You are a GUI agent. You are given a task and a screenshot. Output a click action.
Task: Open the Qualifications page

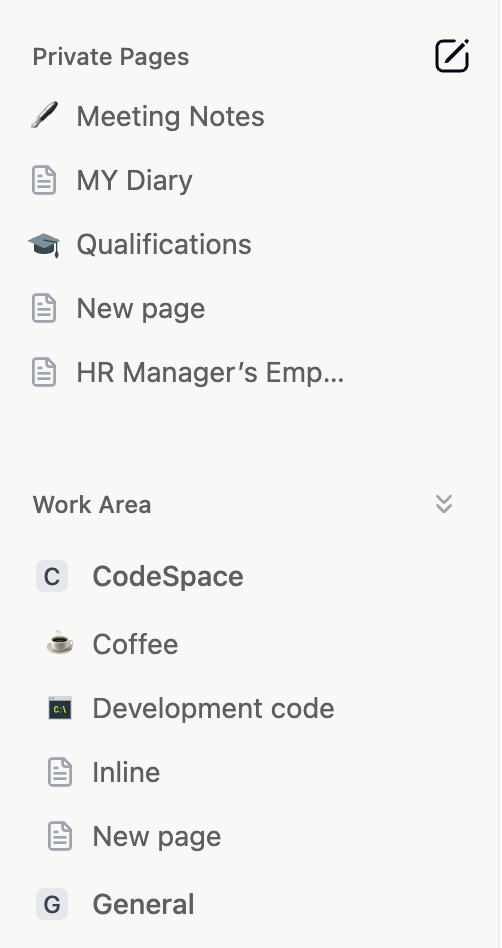click(164, 244)
